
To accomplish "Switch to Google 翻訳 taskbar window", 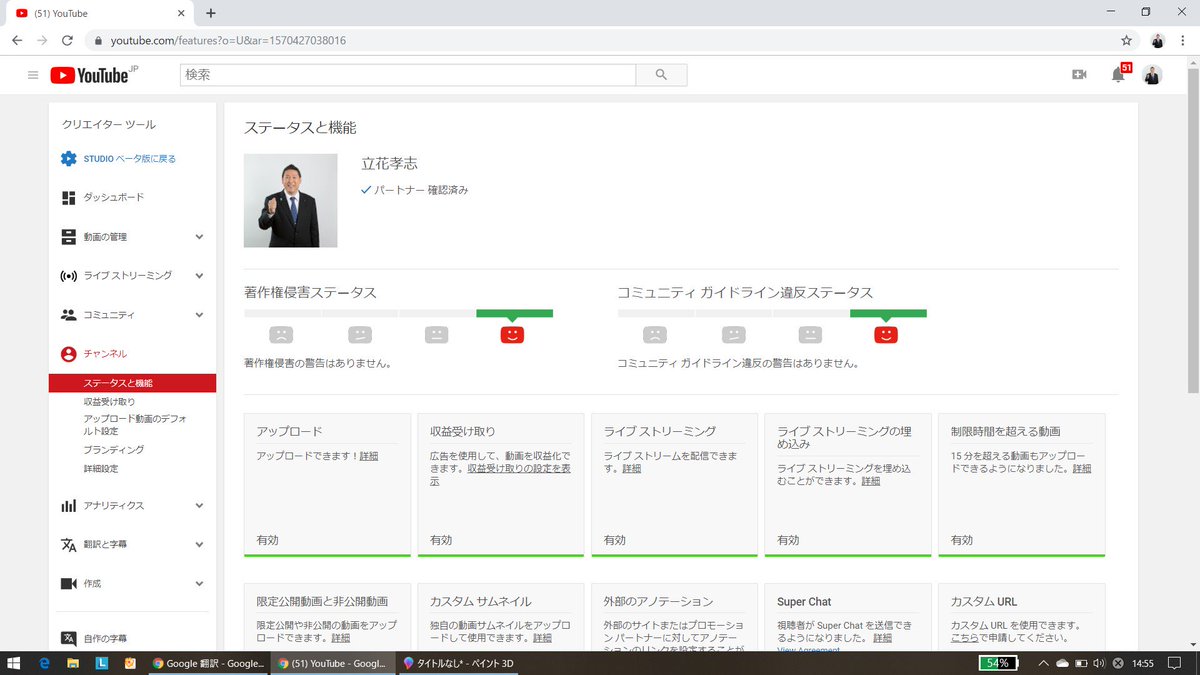I will pos(207,663).
